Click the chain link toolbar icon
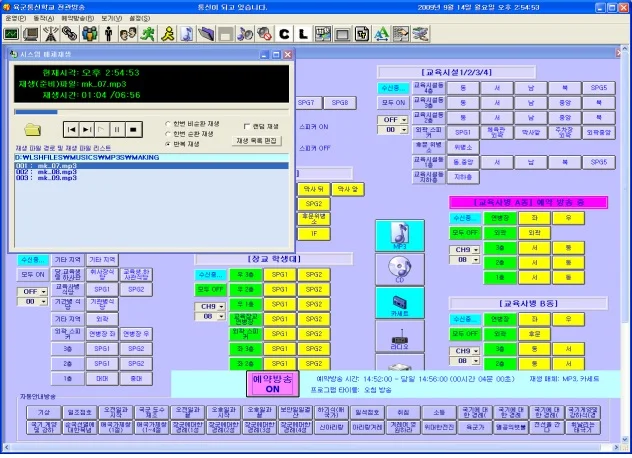Viewport: 632px width, 458px height. click(x=70, y=34)
